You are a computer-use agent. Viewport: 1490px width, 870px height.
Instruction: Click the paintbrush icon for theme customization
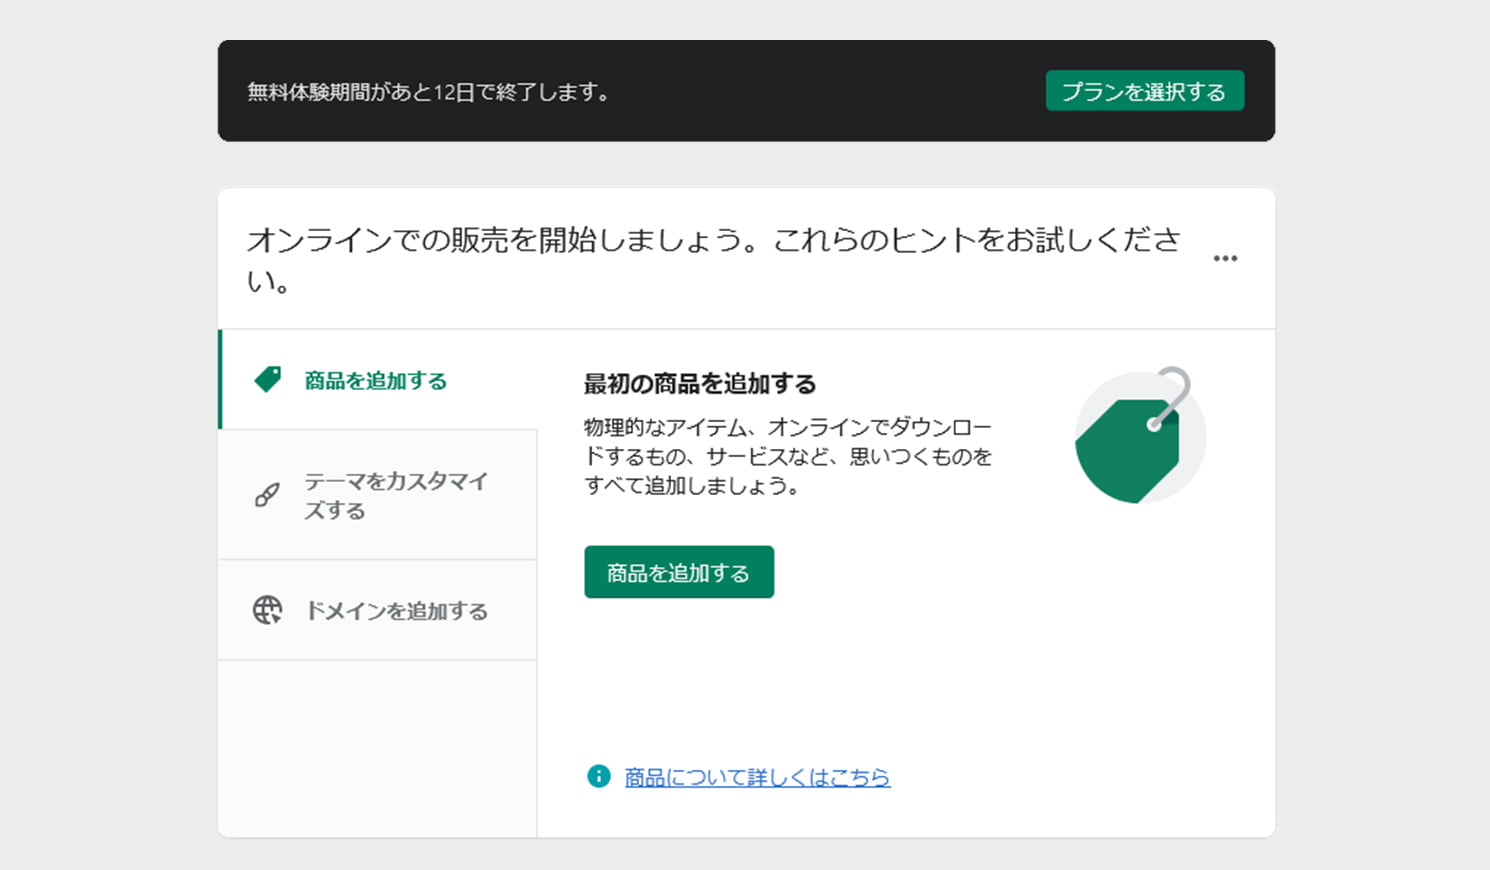pyautogui.click(x=267, y=495)
